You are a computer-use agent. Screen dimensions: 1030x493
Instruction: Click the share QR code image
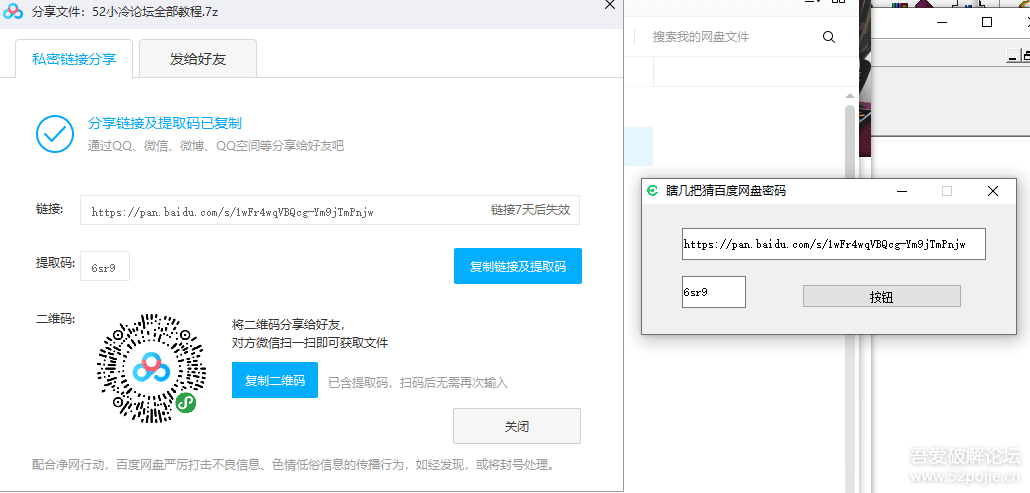pyautogui.click(x=152, y=368)
